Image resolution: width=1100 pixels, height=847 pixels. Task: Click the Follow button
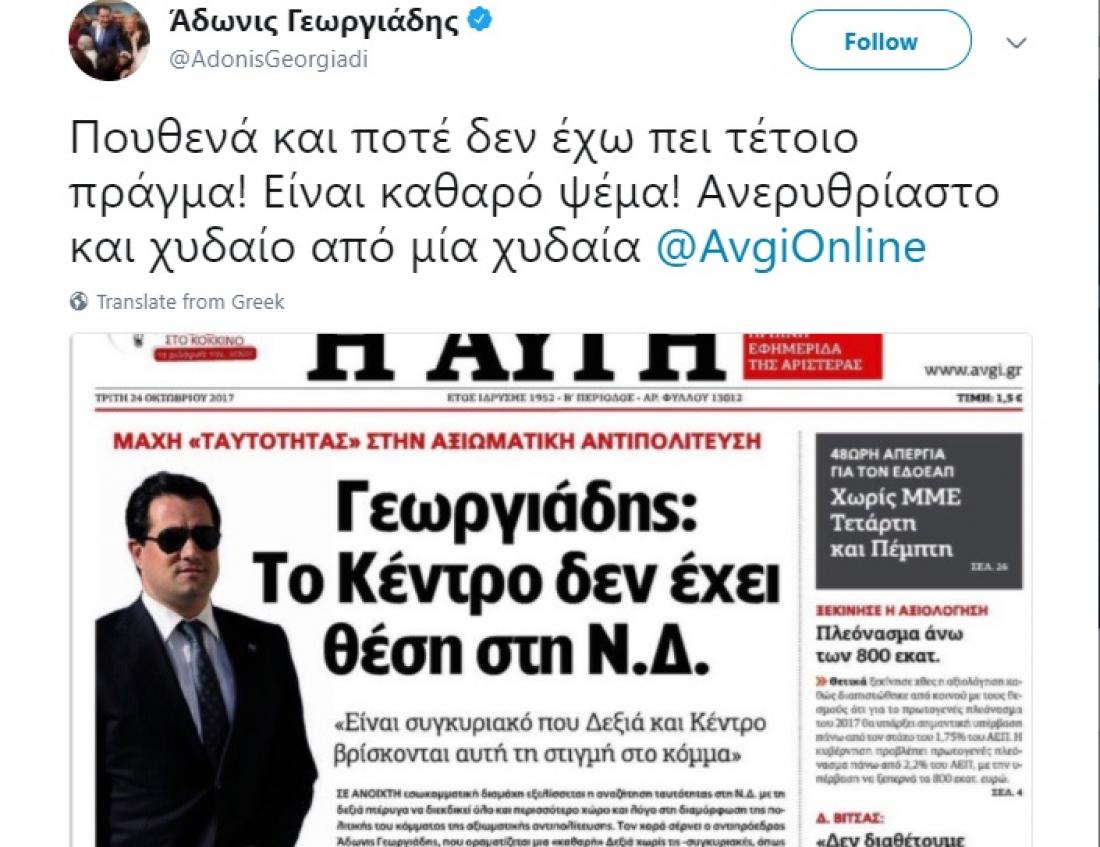click(881, 41)
